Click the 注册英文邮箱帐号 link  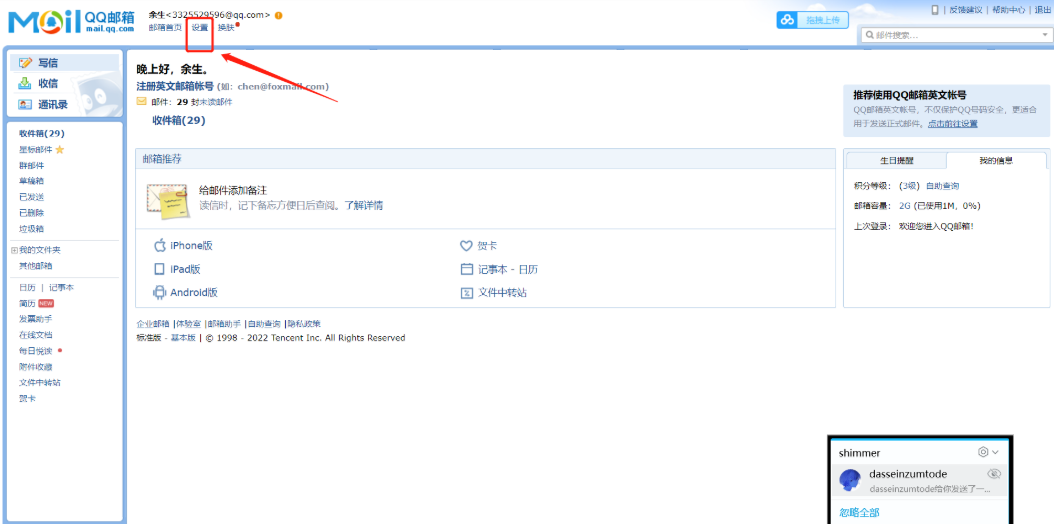tap(175, 86)
